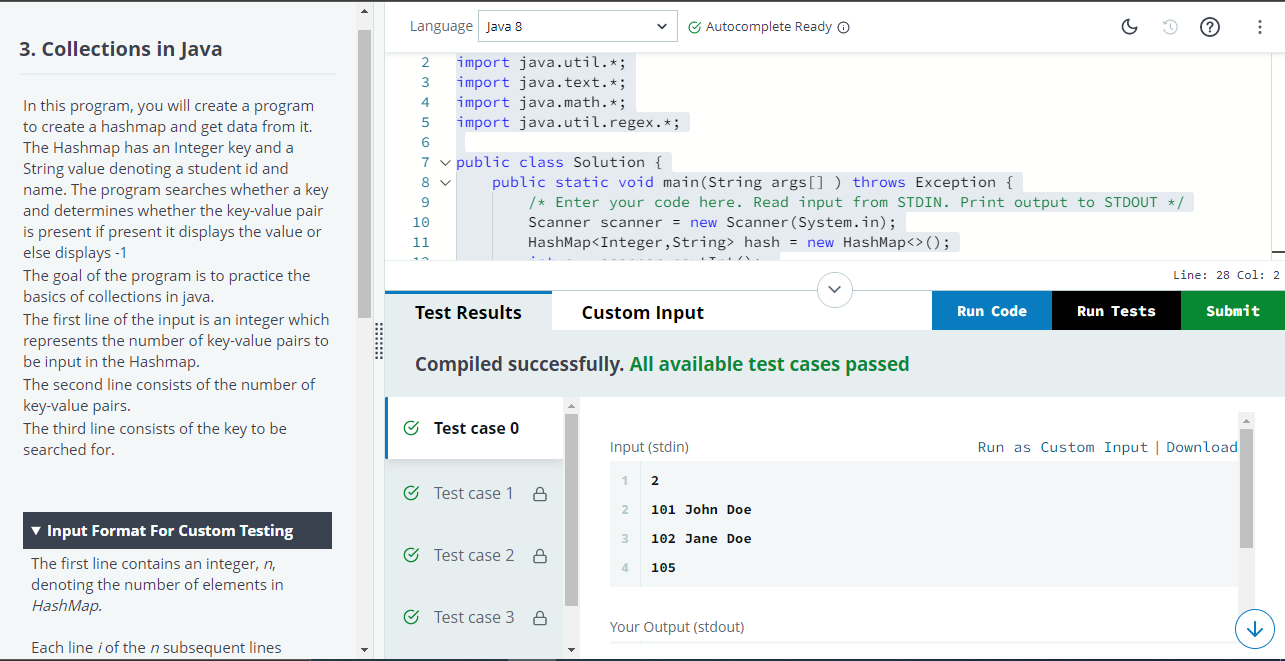Click the green Submit button
The image size is (1285, 661).
(x=1232, y=311)
